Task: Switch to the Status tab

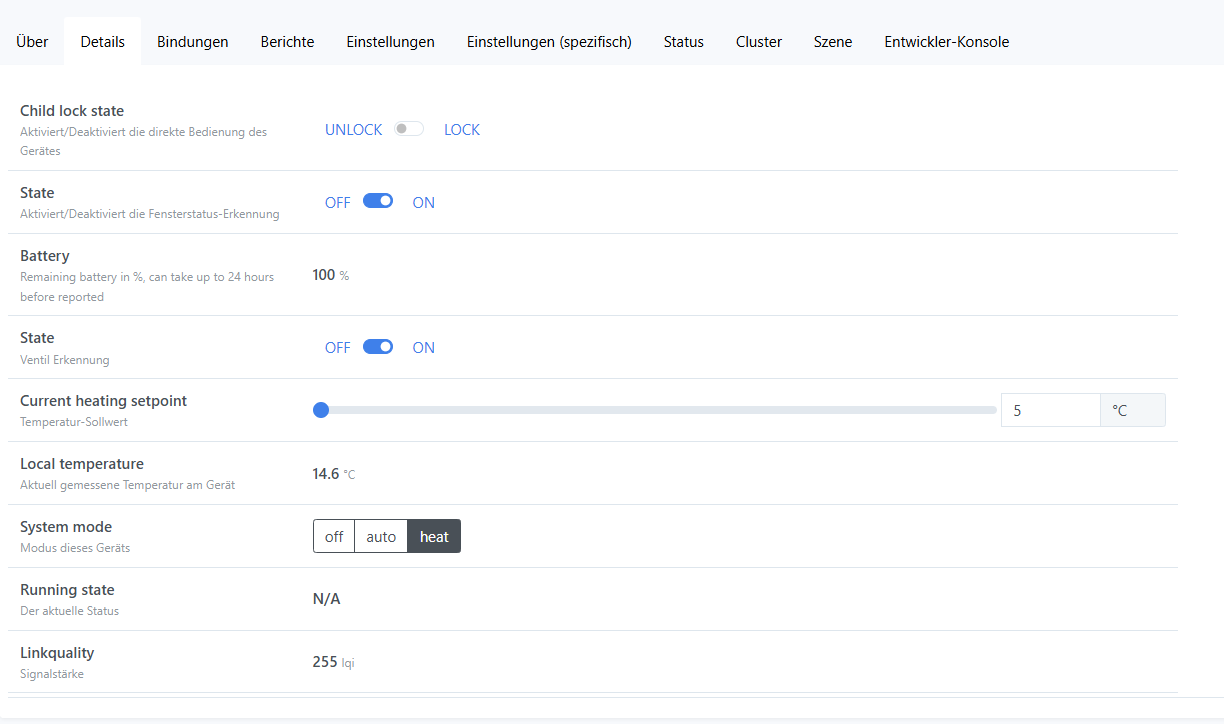Action: (684, 42)
